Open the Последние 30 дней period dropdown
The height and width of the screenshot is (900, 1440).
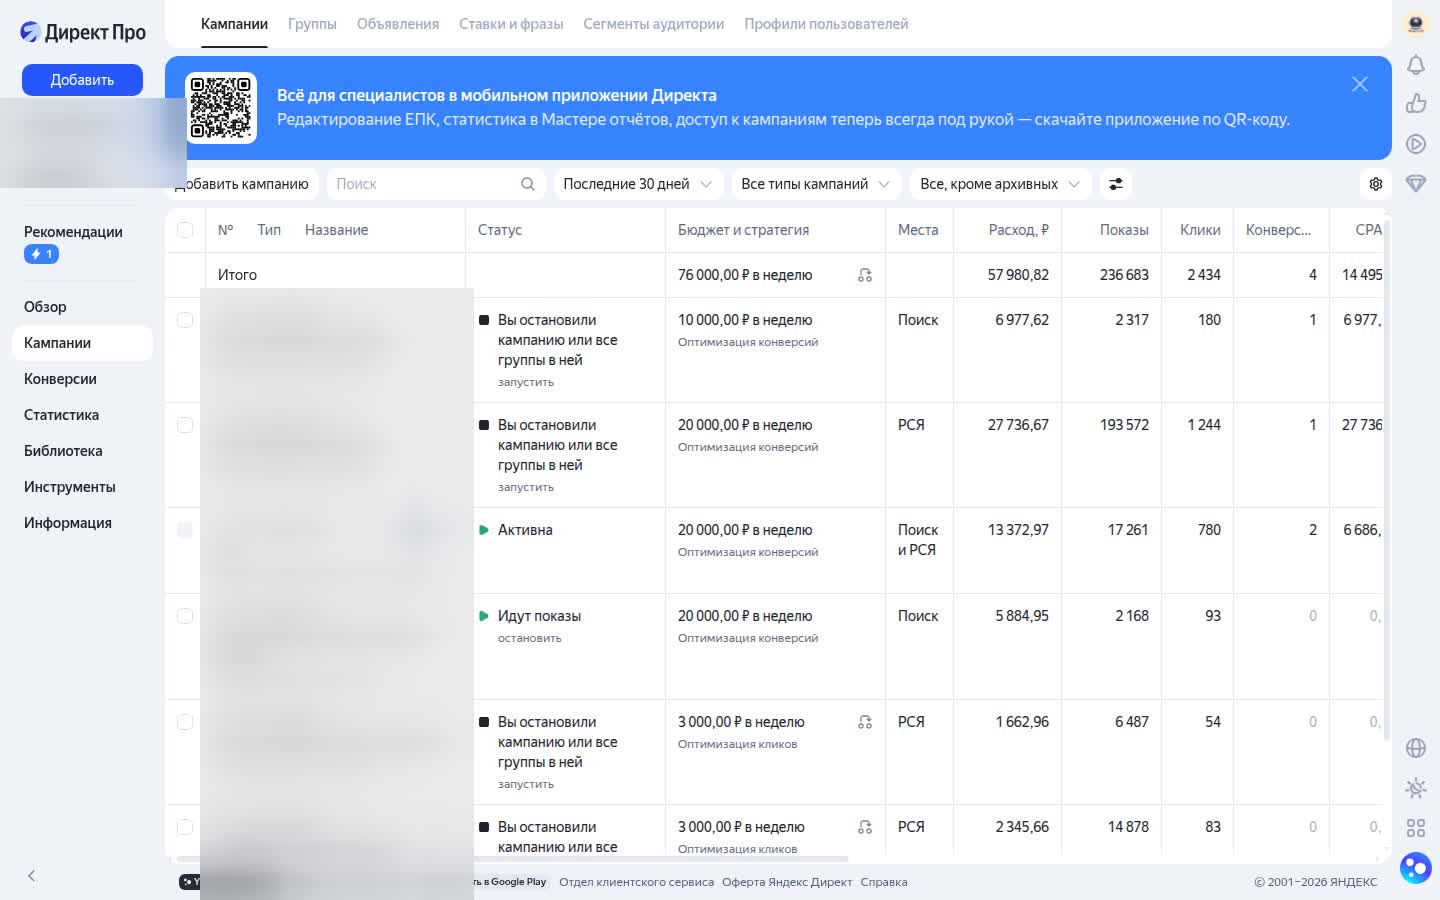click(638, 184)
